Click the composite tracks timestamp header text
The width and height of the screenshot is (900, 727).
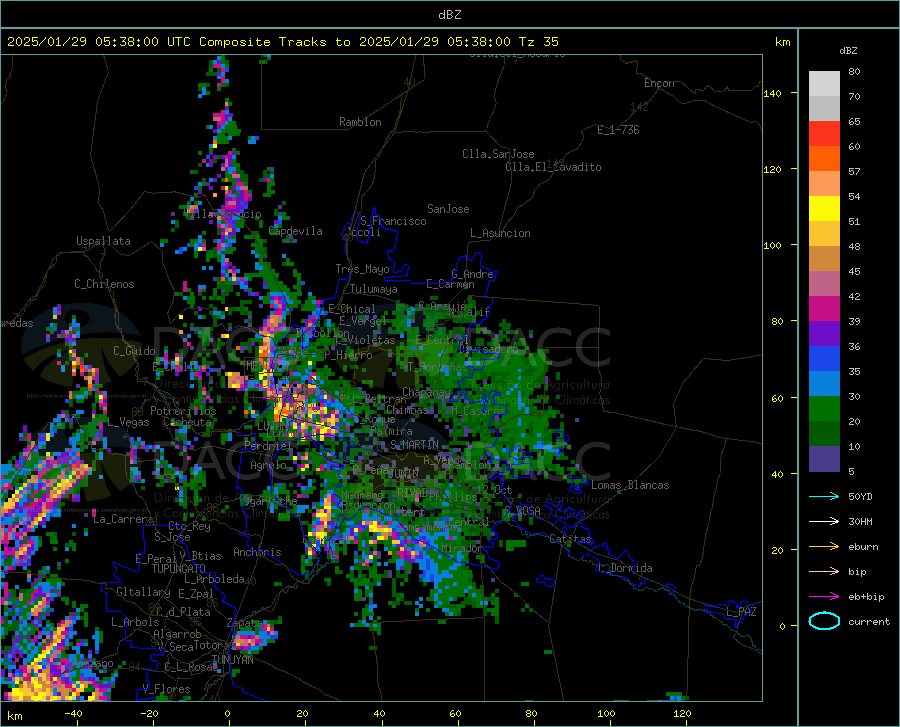(x=282, y=42)
